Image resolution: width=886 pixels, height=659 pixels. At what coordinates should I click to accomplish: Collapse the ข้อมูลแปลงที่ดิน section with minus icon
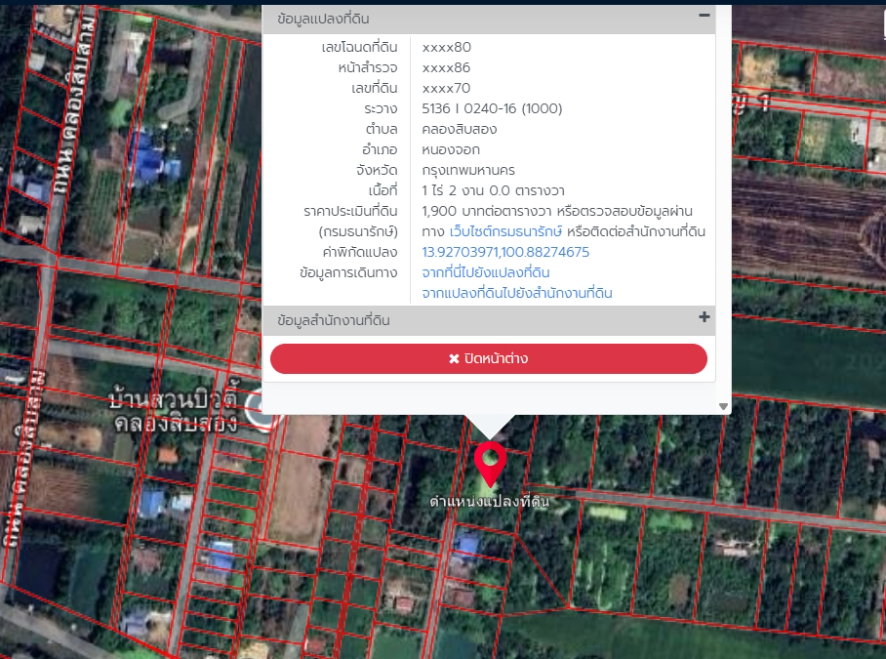click(704, 15)
